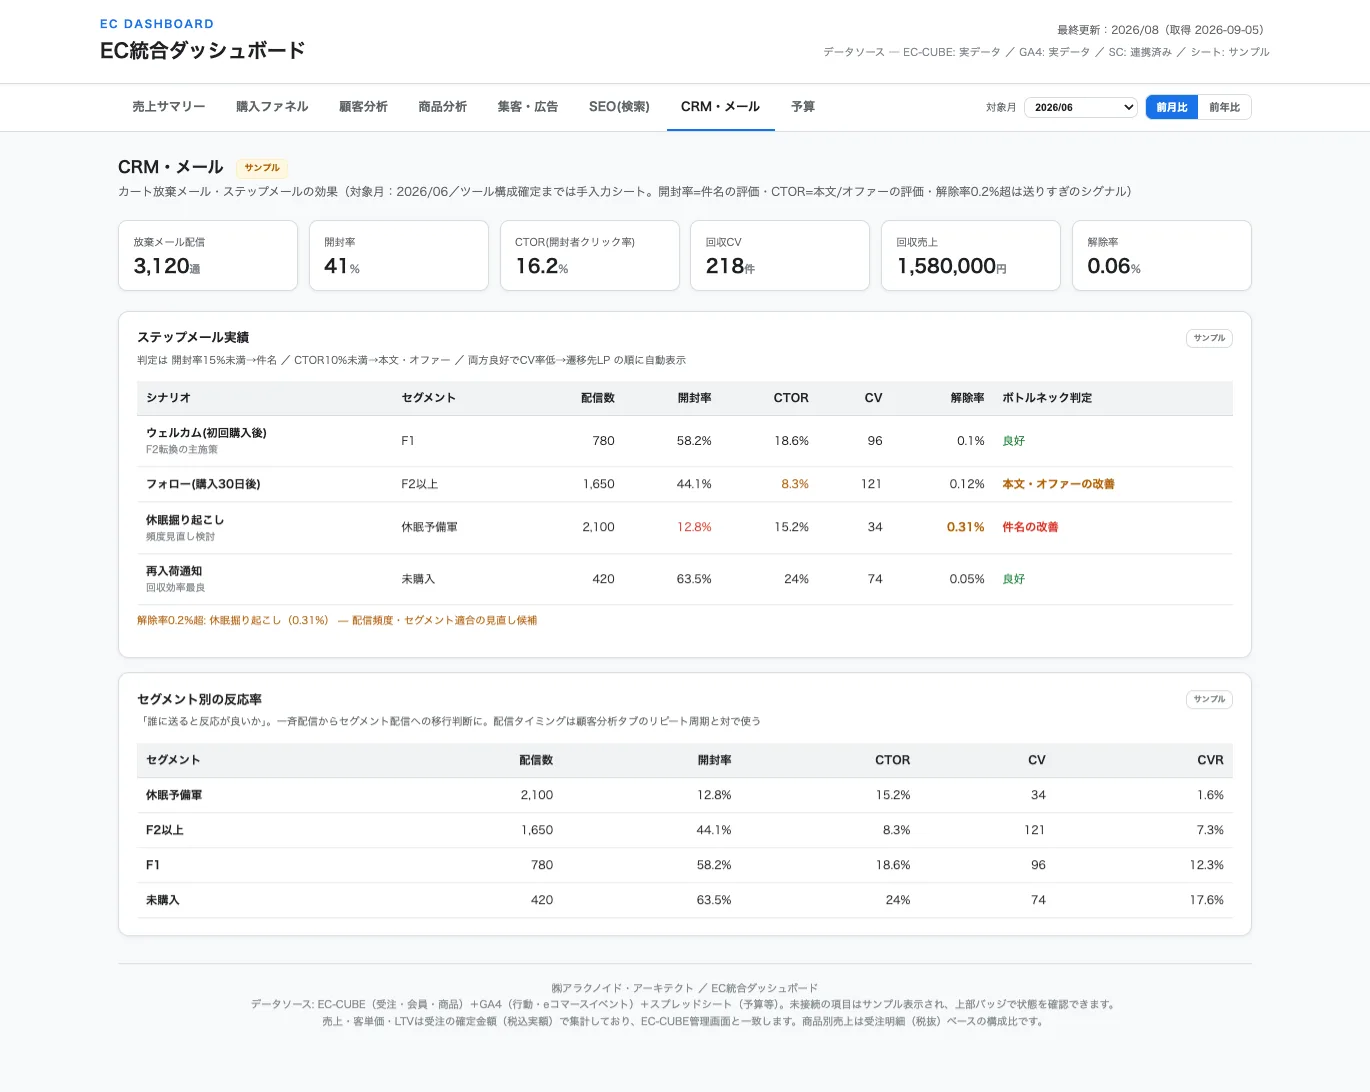Select the 放棄メール配信 3,120 card
Screen dimensions: 1370x1092
208,256
